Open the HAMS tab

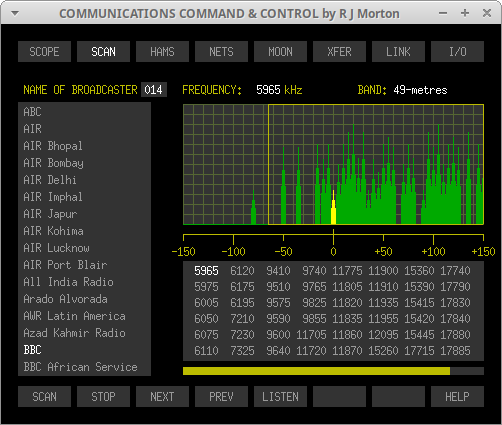pos(162,52)
